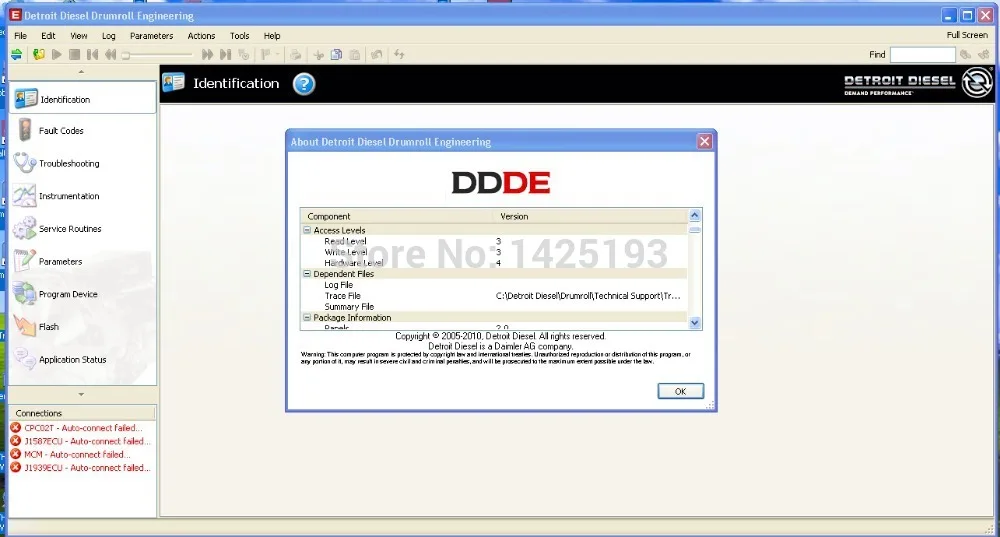Open the Service Routines panel
This screenshot has width=1000, height=537.
(x=82, y=228)
